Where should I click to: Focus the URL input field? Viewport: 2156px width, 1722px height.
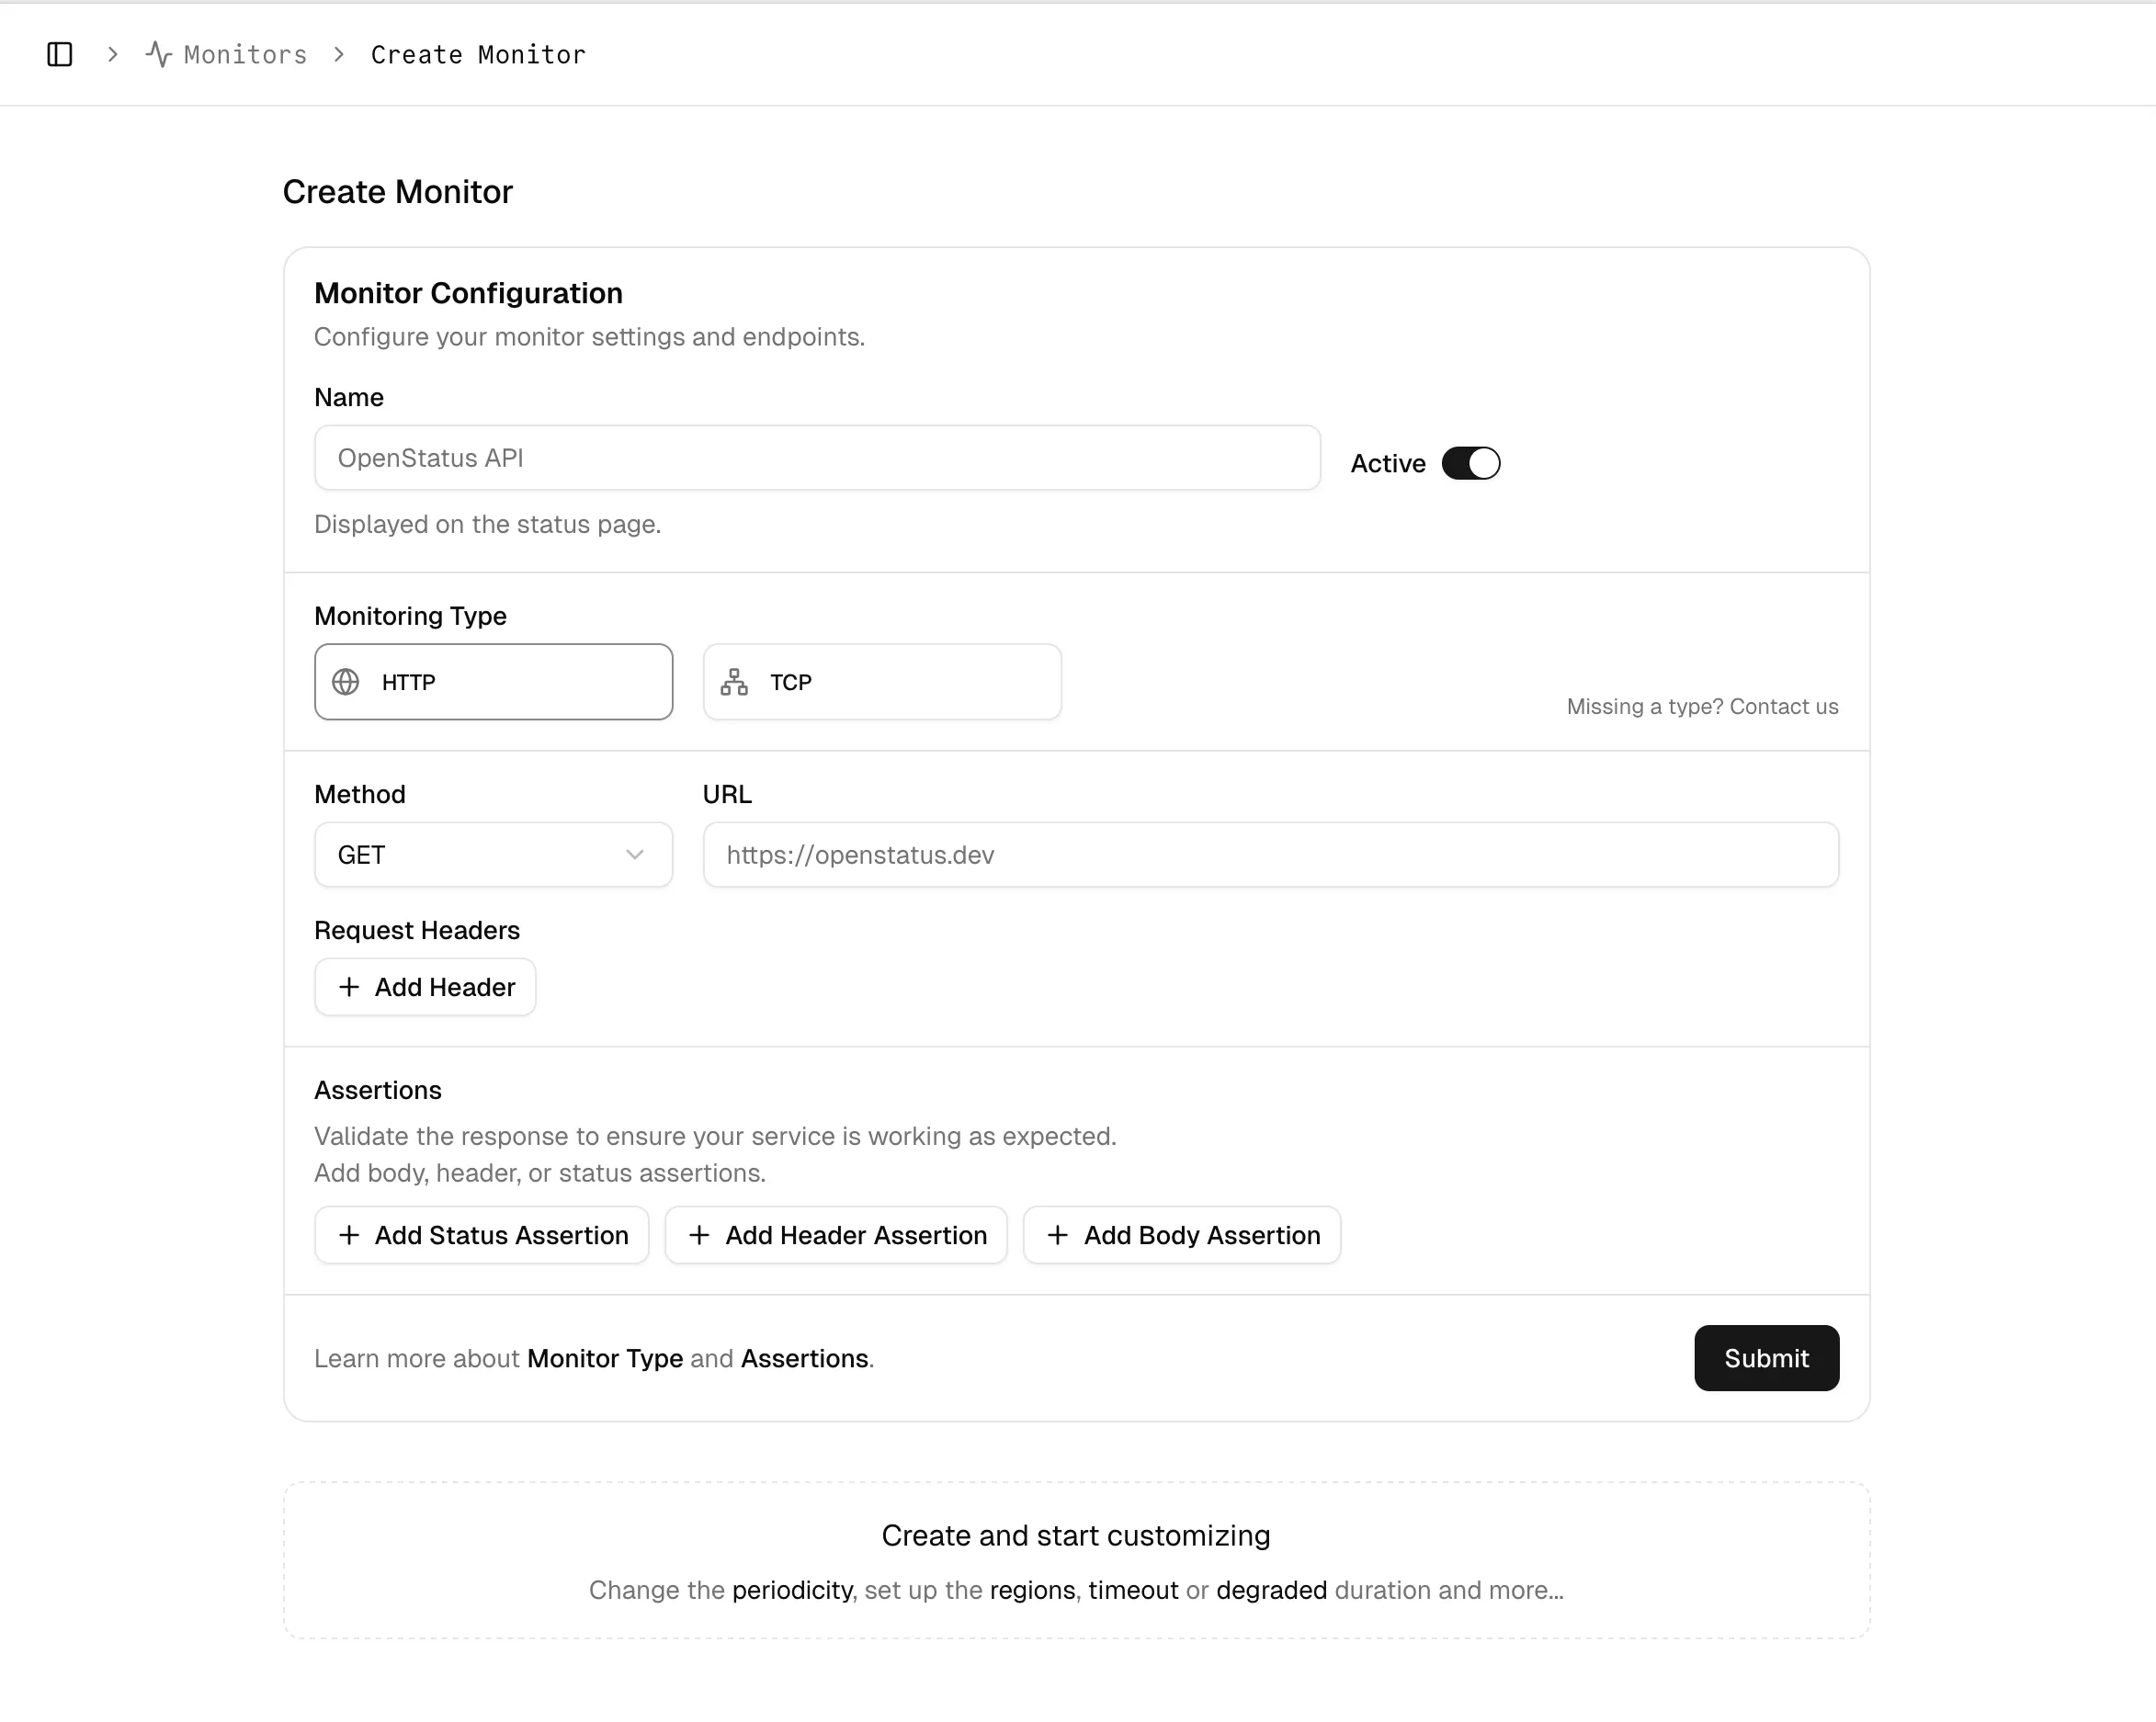coord(1270,854)
